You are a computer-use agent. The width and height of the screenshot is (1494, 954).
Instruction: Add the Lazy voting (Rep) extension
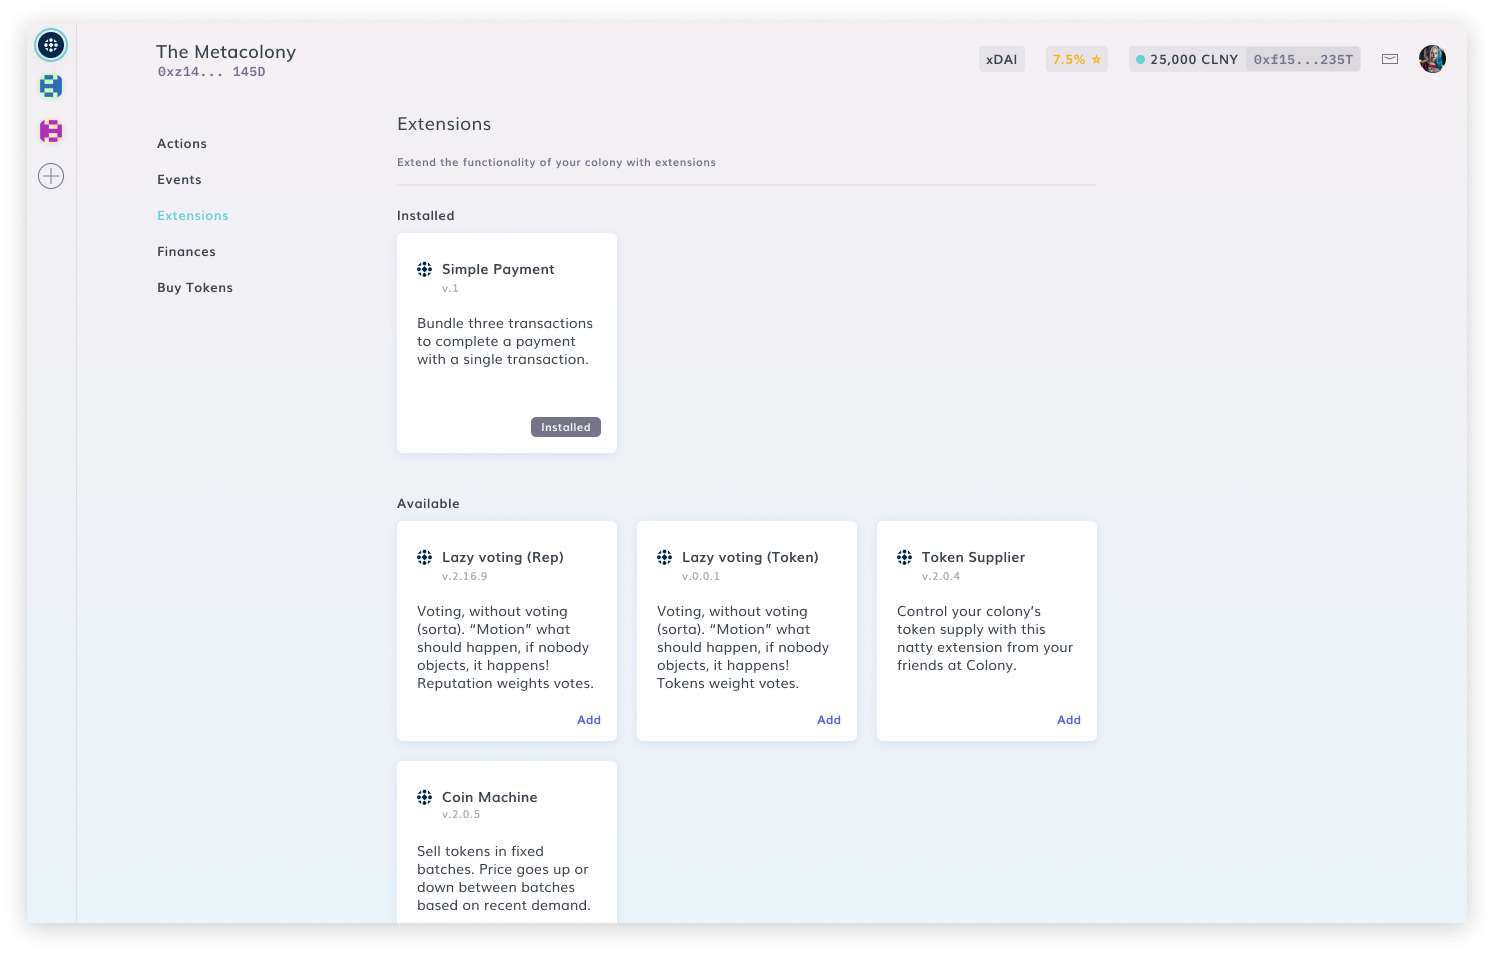click(x=589, y=720)
